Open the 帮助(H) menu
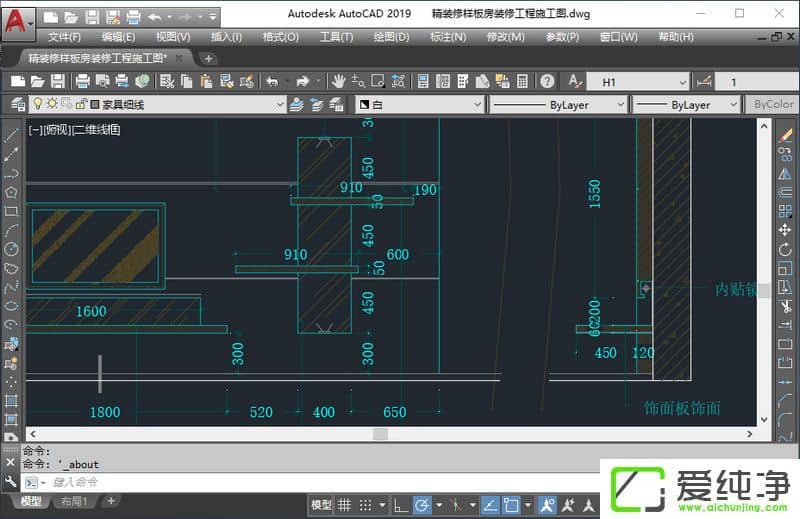Image resolution: width=800 pixels, height=519 pixels. click(676, 37)
